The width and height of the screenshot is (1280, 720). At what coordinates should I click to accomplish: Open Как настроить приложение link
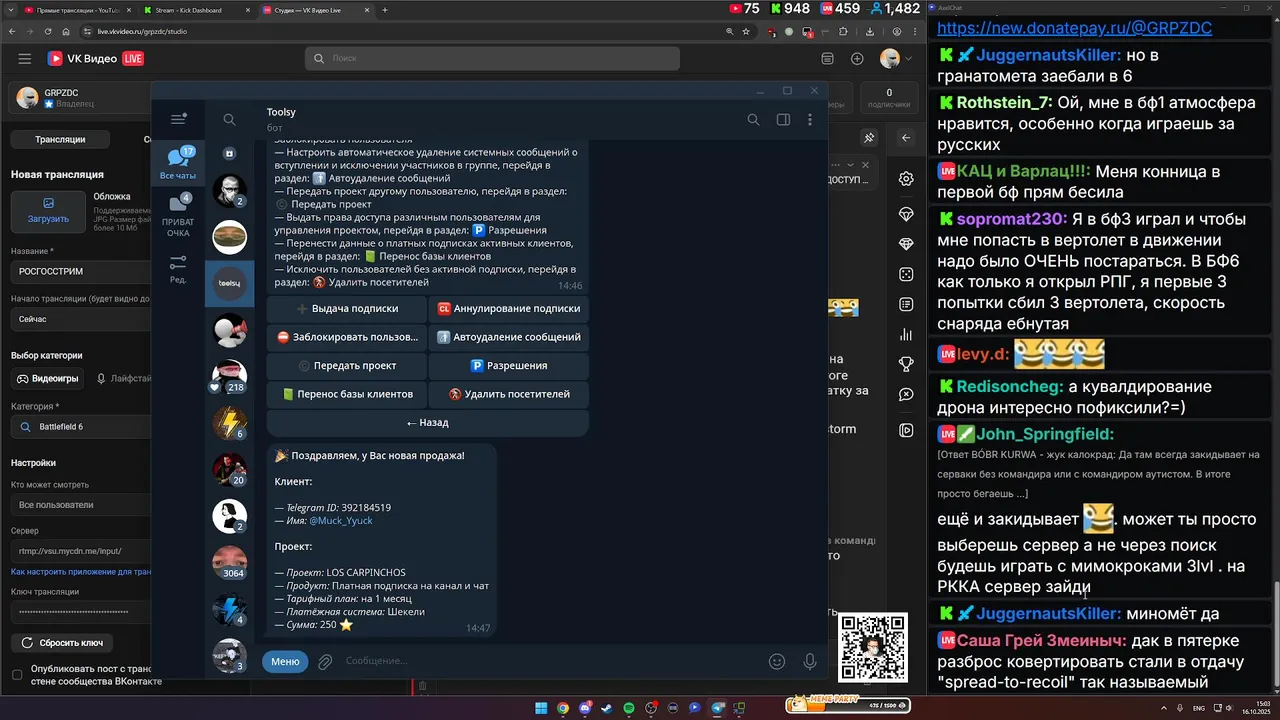81,572
